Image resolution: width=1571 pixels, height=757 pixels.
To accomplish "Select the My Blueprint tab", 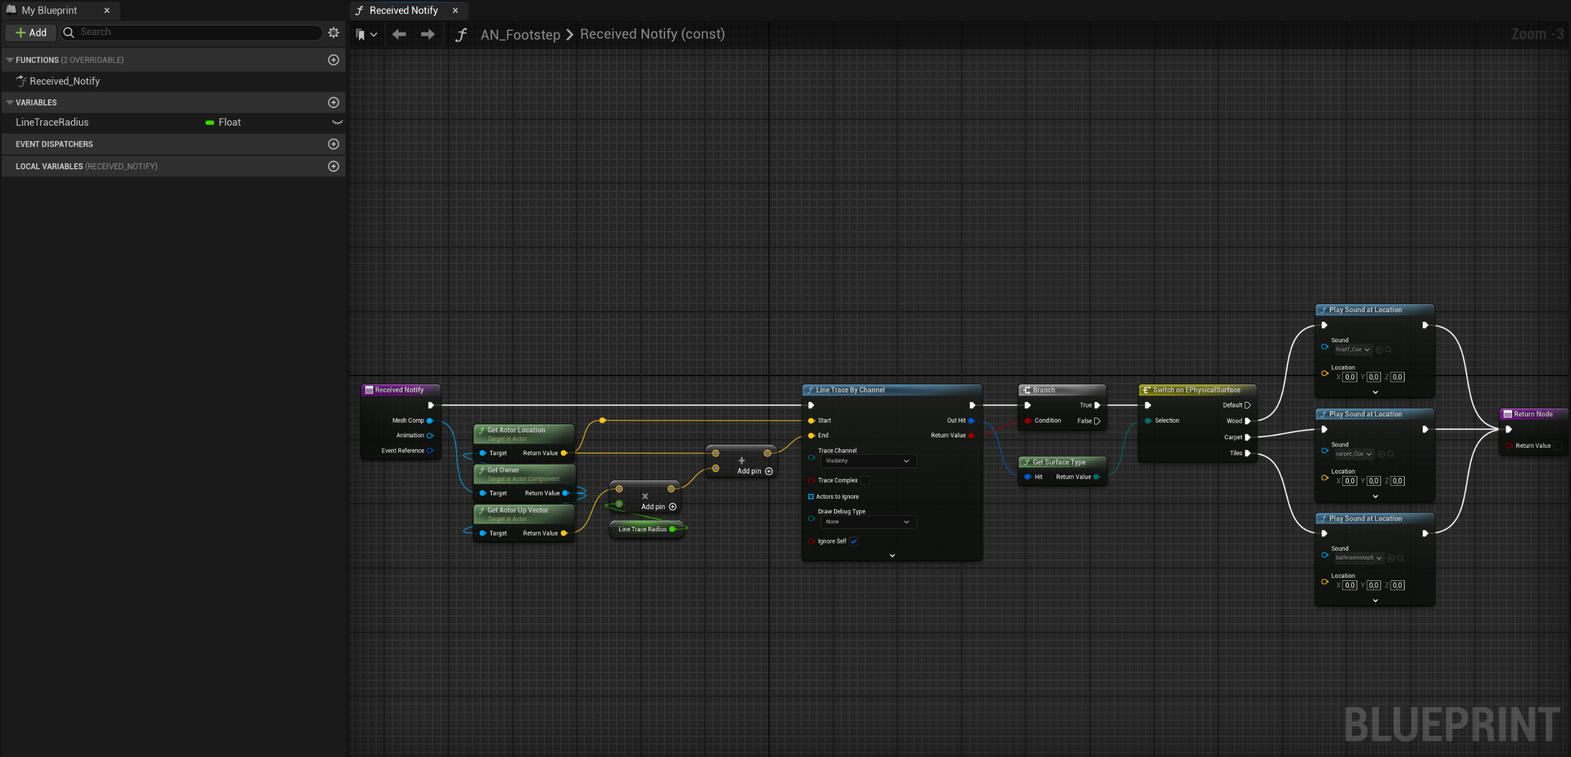I will [49, 10].
